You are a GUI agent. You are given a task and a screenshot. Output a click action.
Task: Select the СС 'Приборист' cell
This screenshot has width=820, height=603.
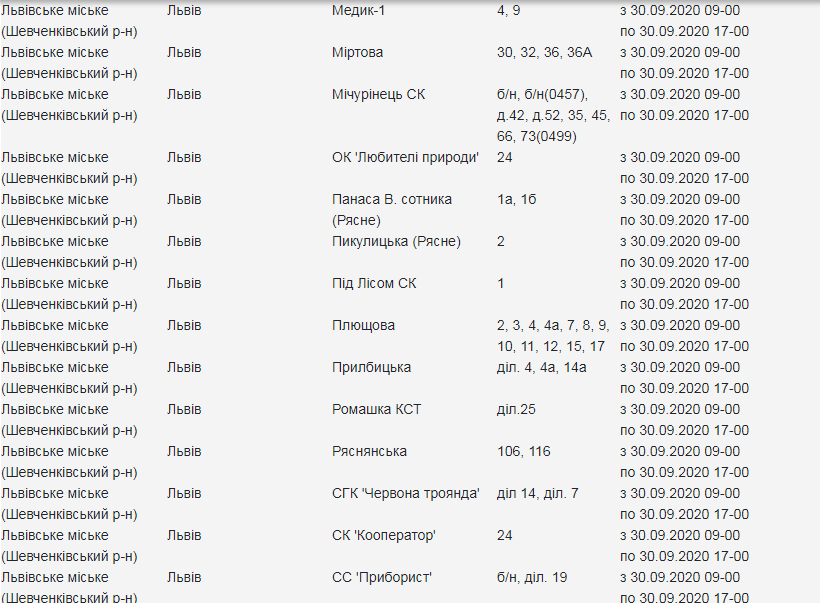click(x=382, y=577)
